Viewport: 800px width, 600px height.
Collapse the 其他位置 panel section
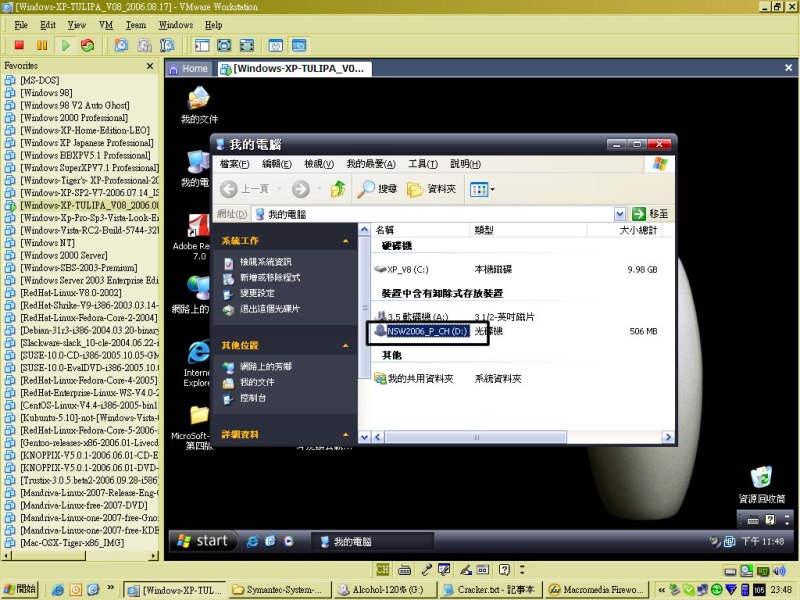pos(346,345)
